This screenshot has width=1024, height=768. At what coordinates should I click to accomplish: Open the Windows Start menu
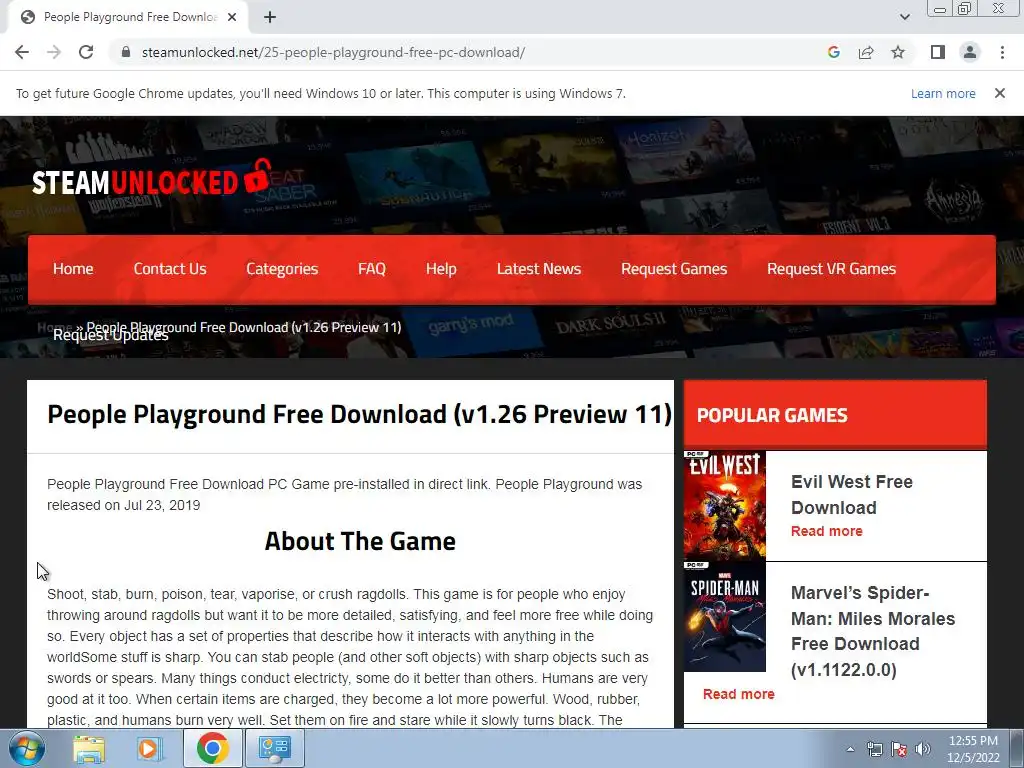click(x=27, y=748)
